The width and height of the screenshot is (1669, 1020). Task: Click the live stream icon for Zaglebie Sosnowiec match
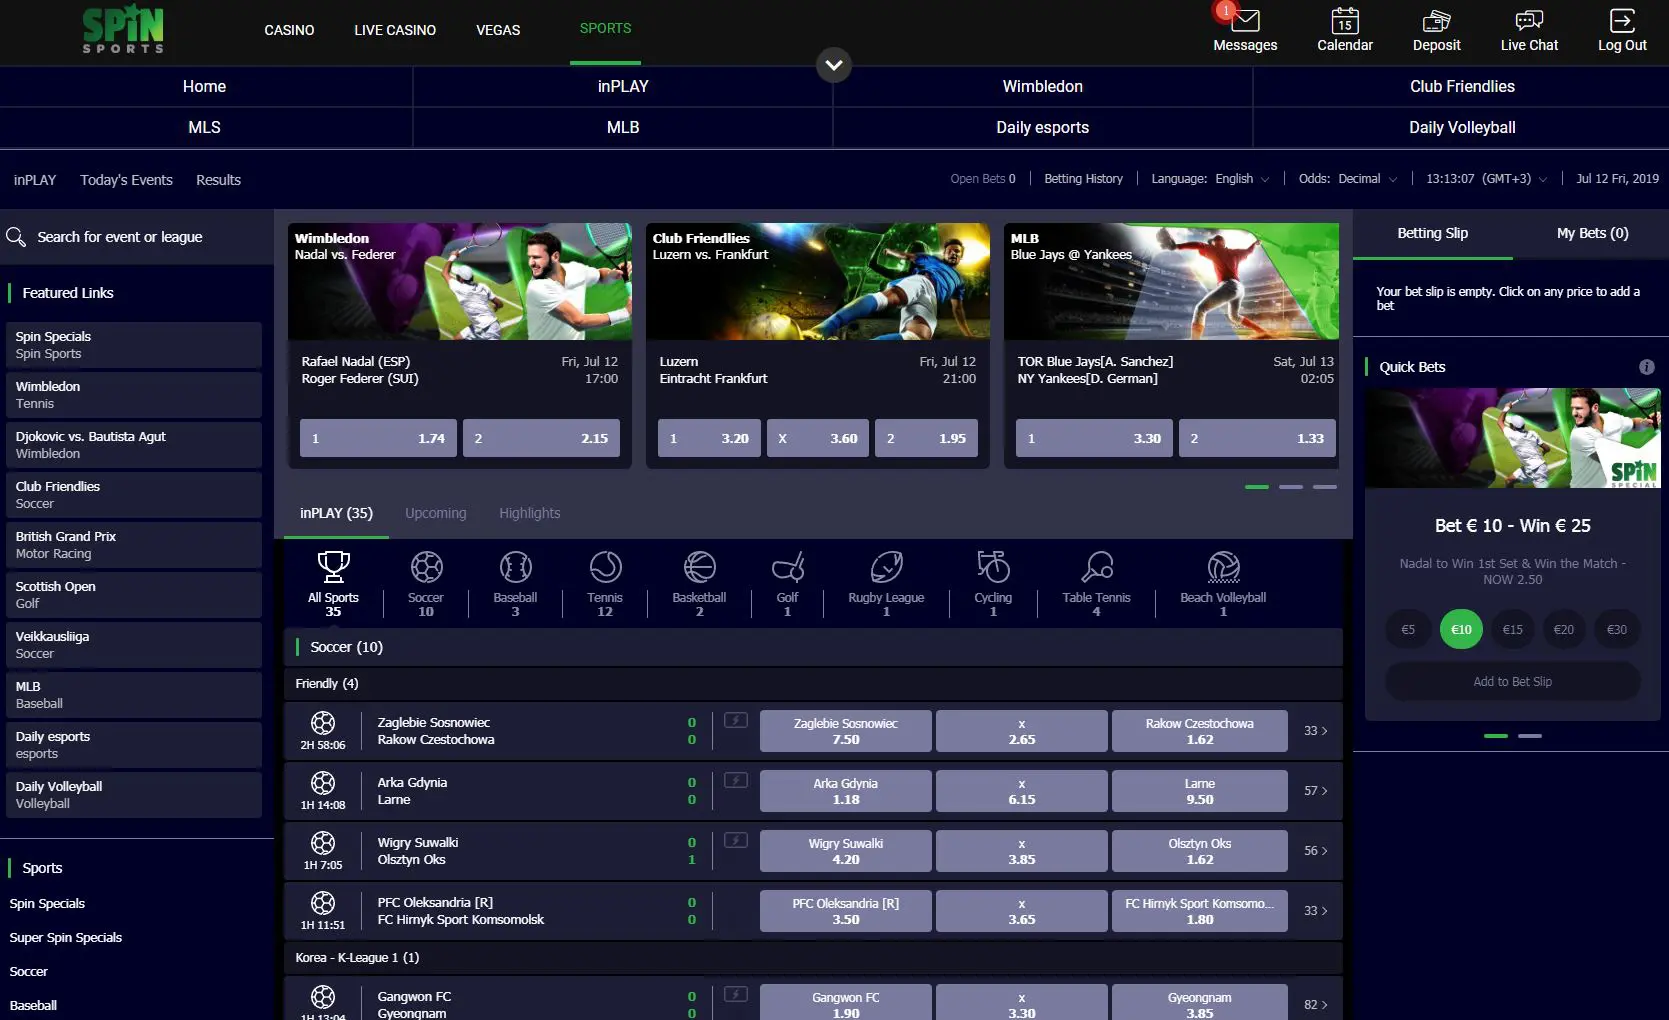[736, 720]
